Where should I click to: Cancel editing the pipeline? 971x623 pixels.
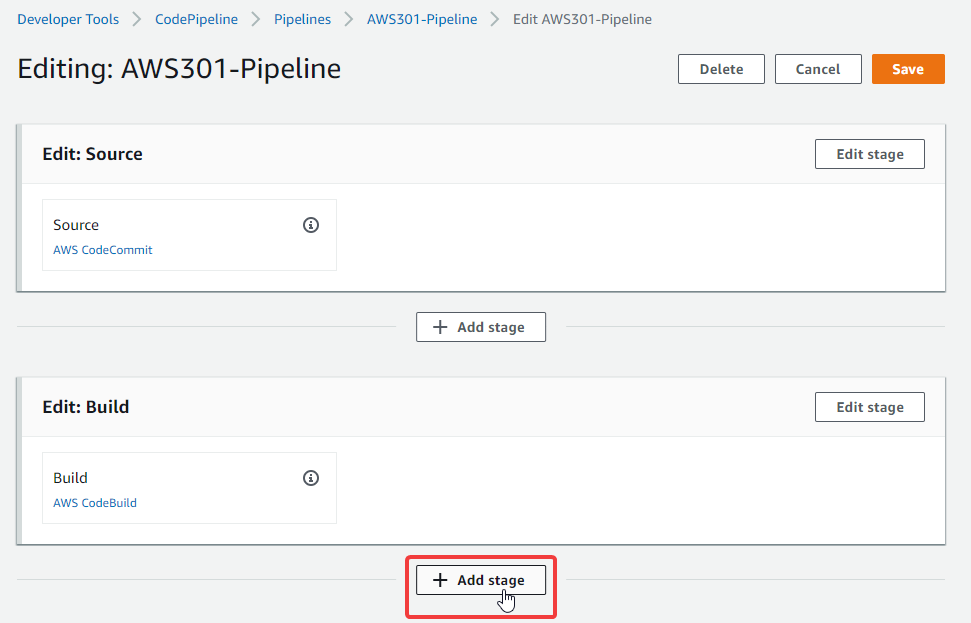pos(818,69)
